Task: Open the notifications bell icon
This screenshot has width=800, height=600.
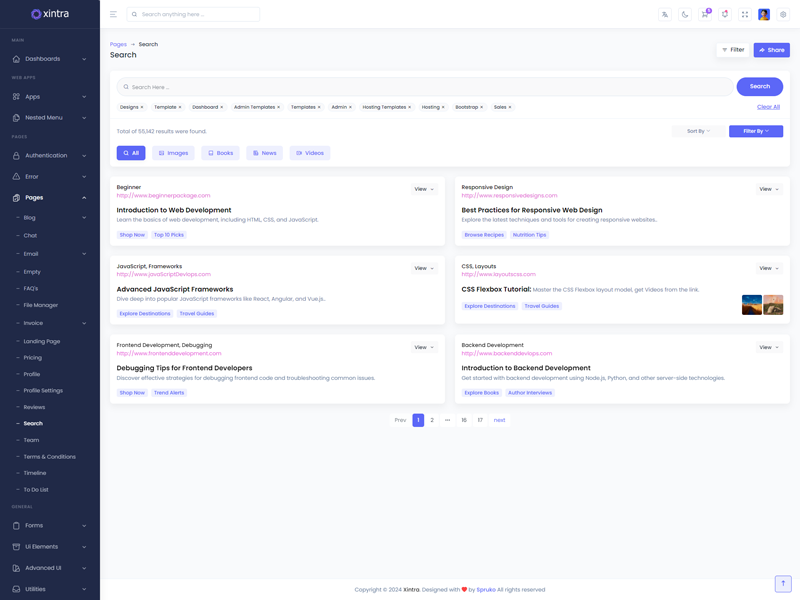Action: point(725,14)
